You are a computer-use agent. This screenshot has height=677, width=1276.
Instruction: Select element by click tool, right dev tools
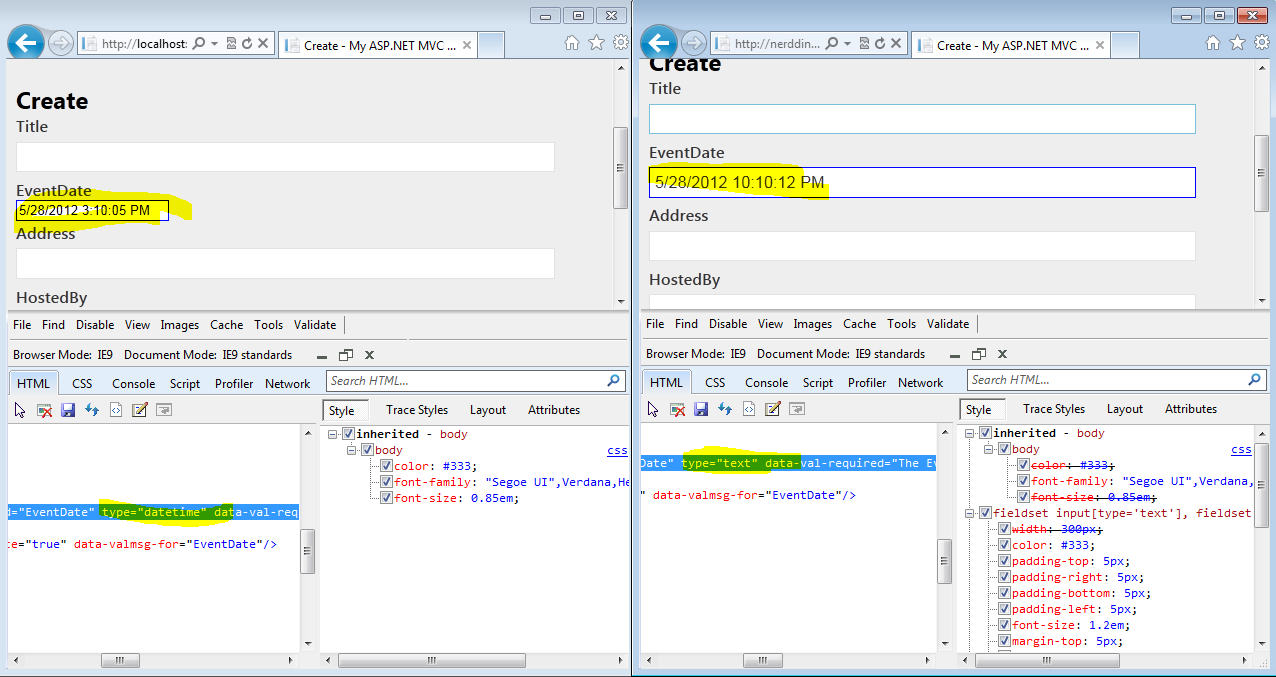point(653,409)
